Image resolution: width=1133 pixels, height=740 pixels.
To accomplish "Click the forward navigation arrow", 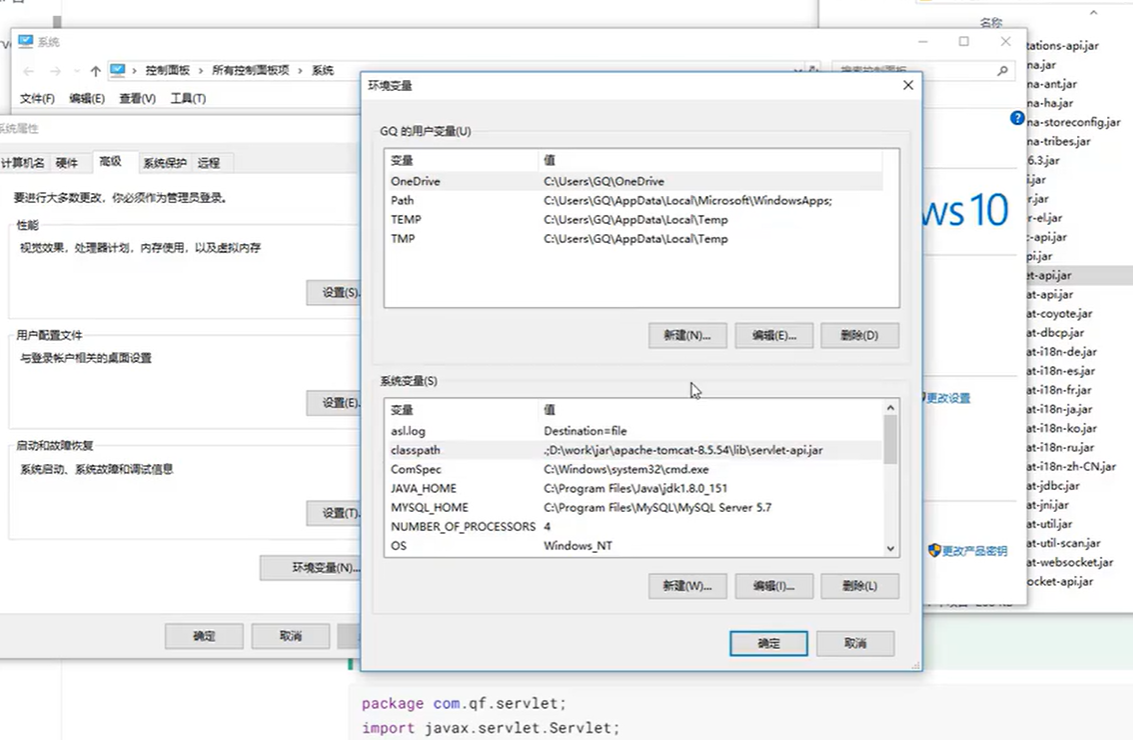I will click(x=57, y=71).
